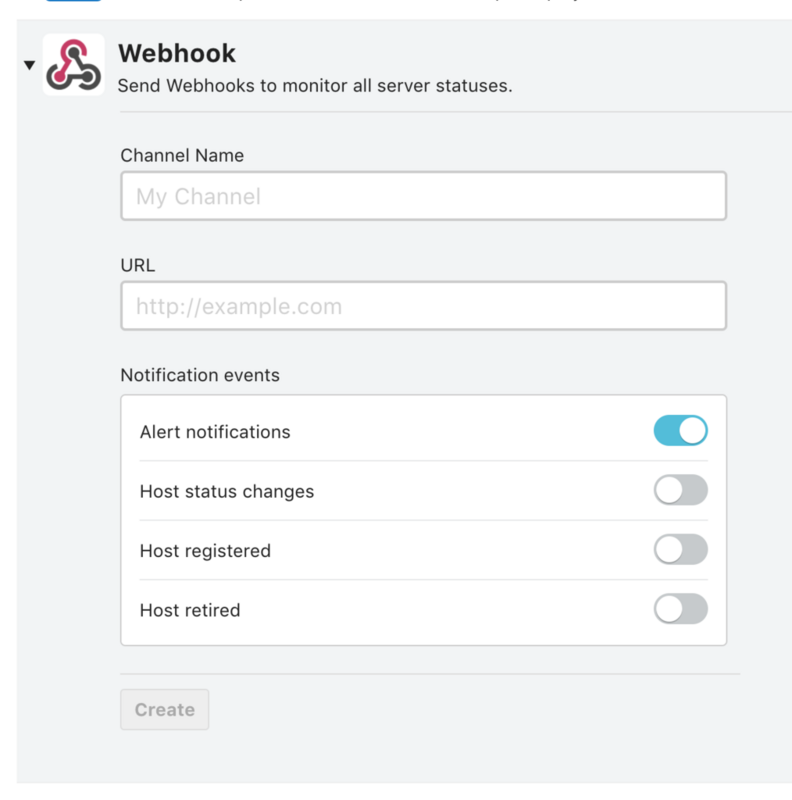Turn on the Host registered toggle
Screen dimensions: 792x800
point(681,549)
